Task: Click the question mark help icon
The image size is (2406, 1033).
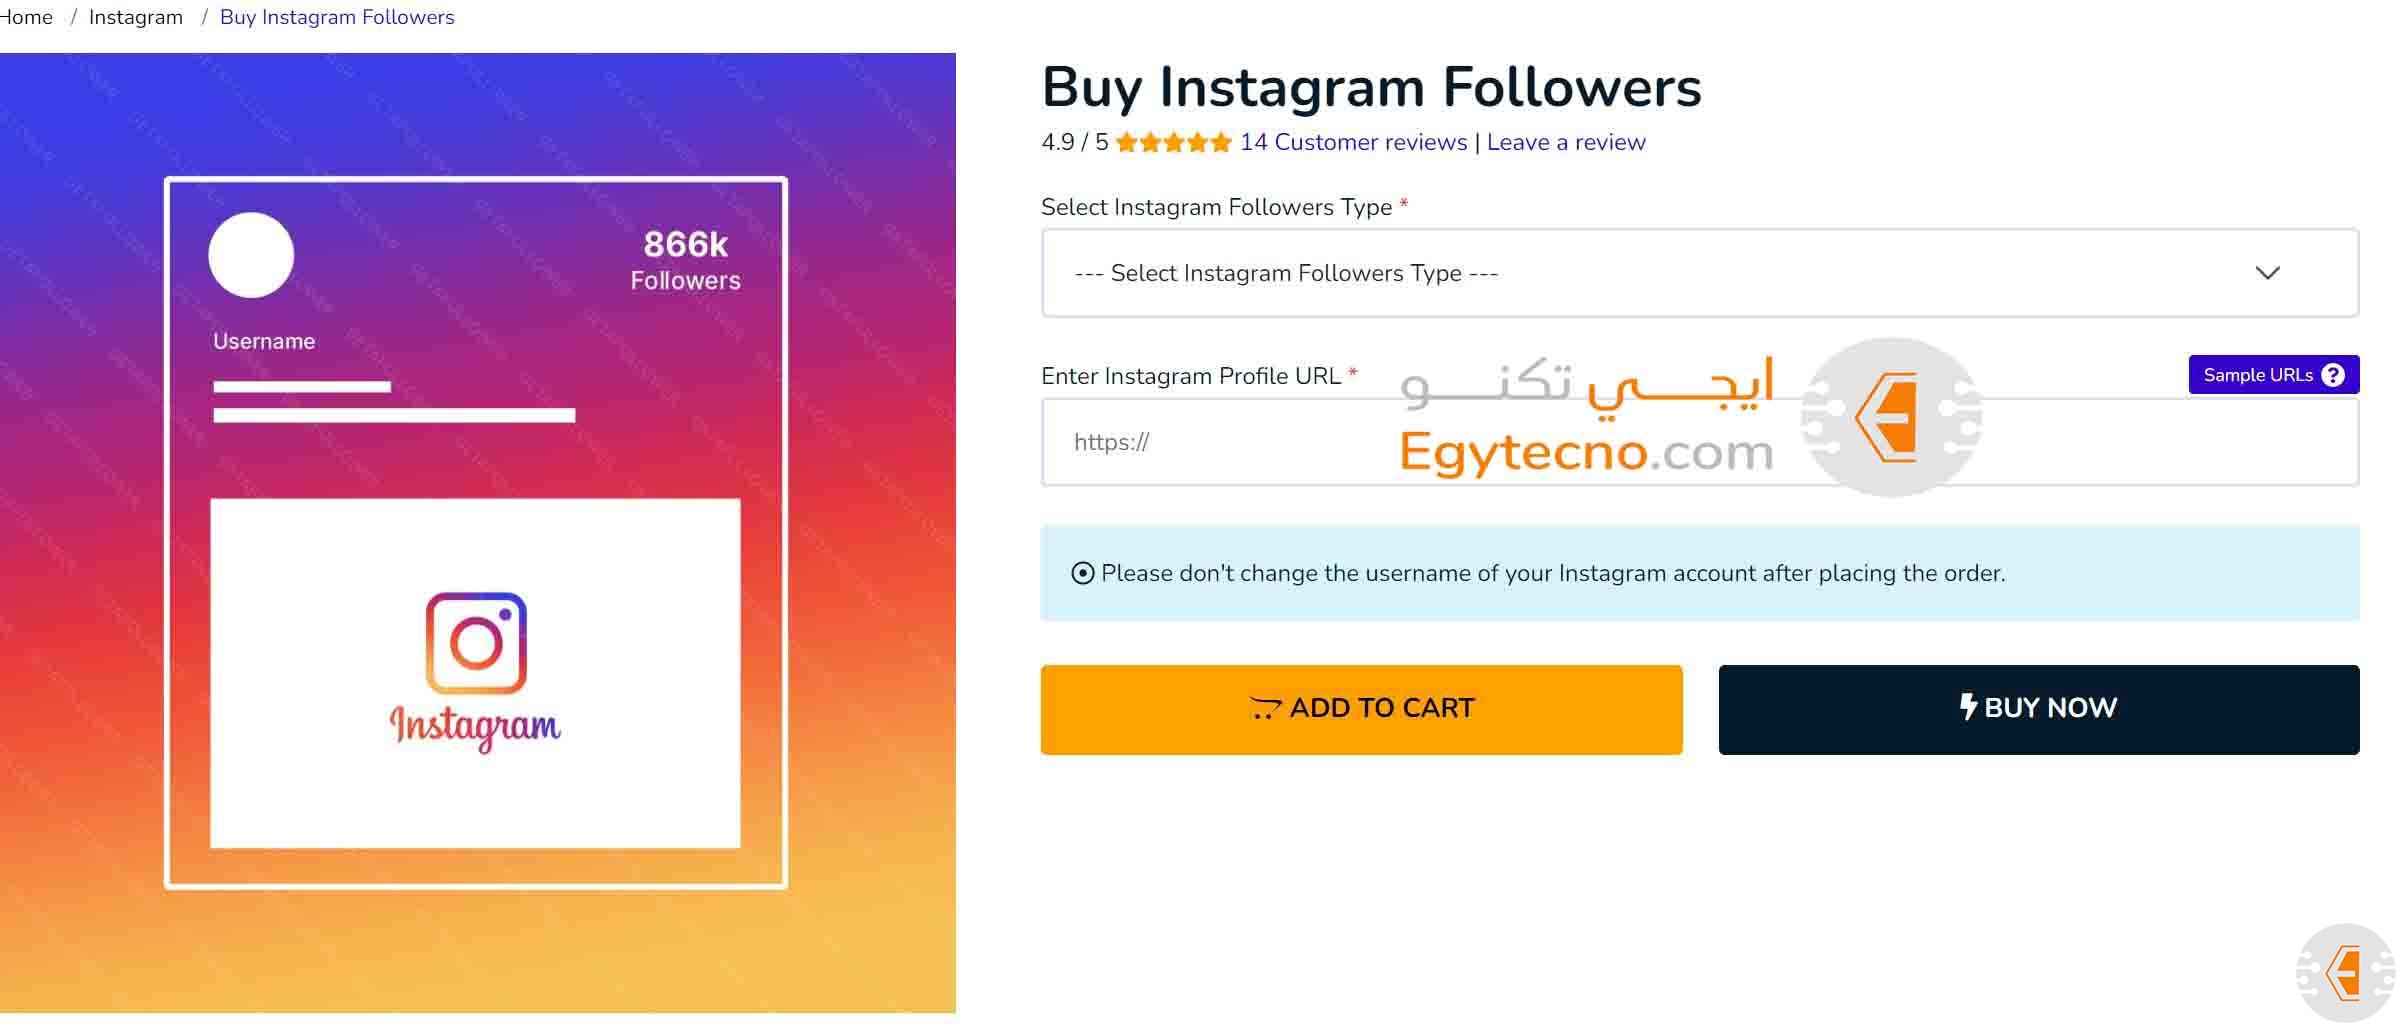Action: (2333, 375)
